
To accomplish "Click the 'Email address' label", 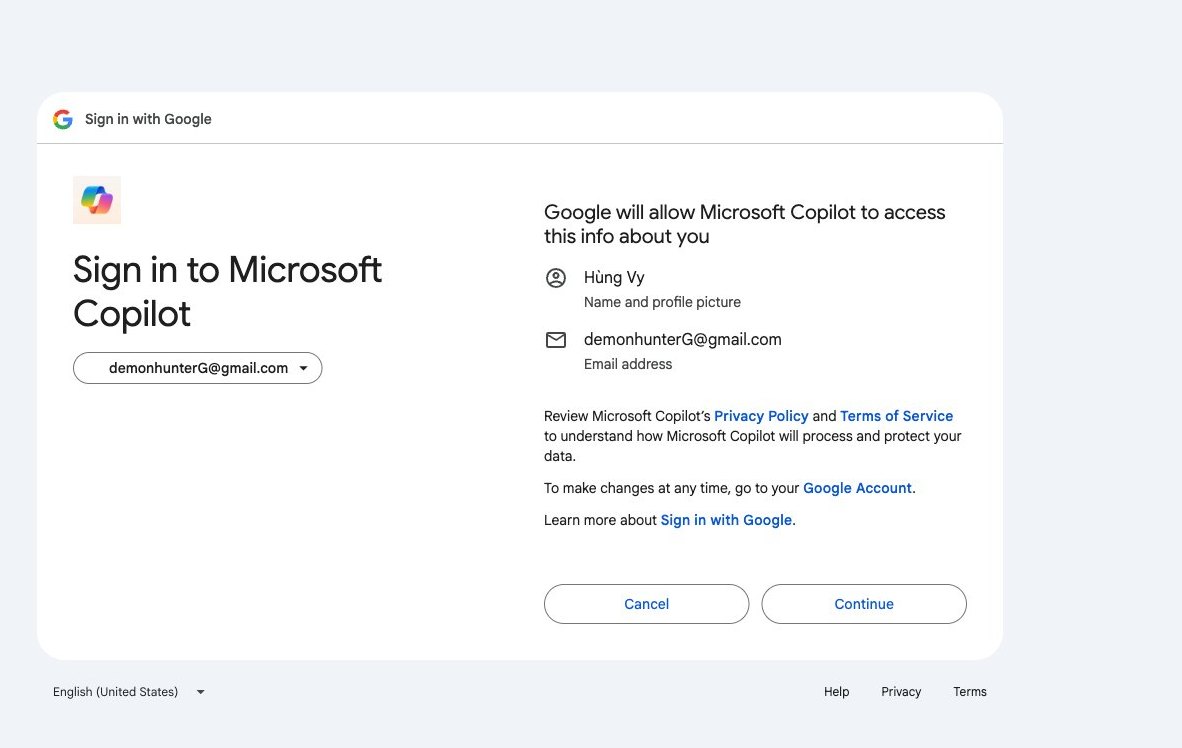I will [x=628, y=364].
